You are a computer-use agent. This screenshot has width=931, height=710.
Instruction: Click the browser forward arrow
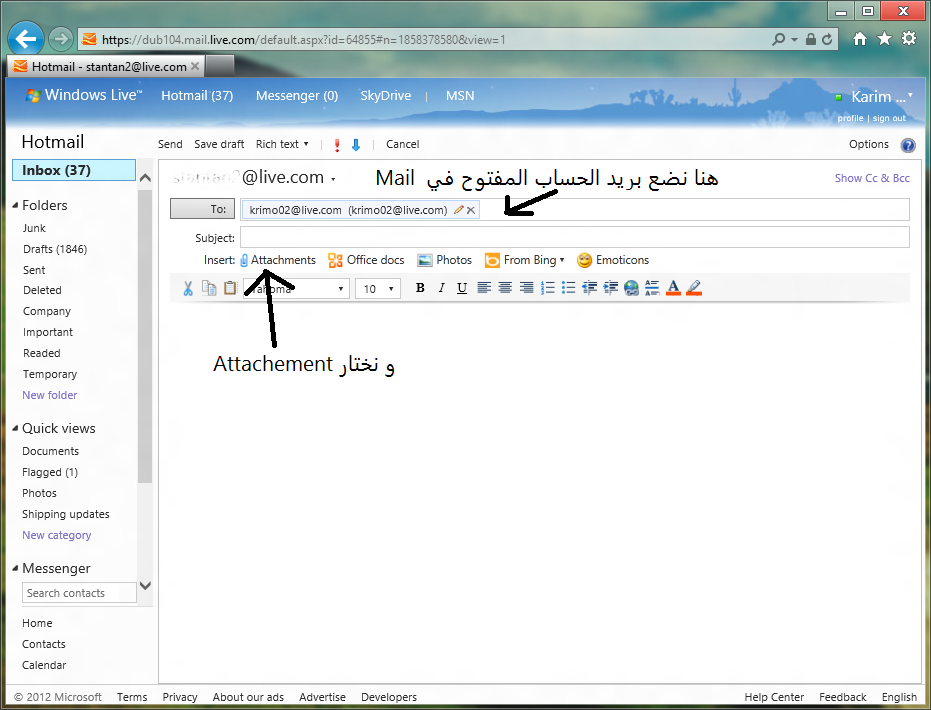point(60,39)
